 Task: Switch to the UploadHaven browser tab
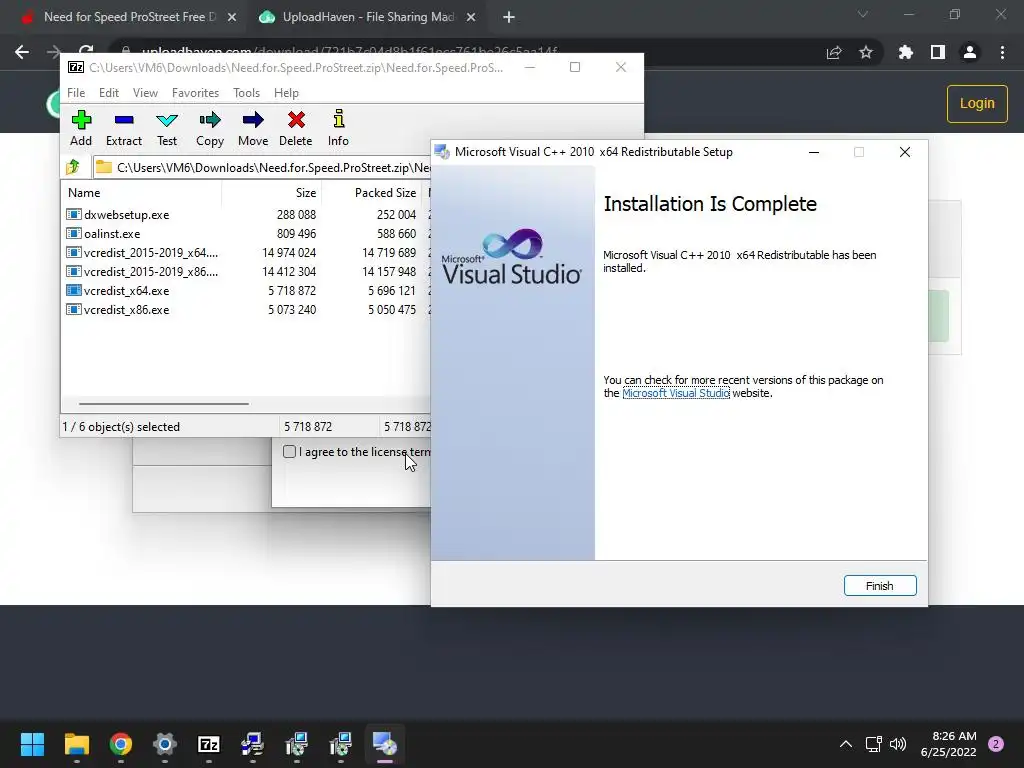366,17
